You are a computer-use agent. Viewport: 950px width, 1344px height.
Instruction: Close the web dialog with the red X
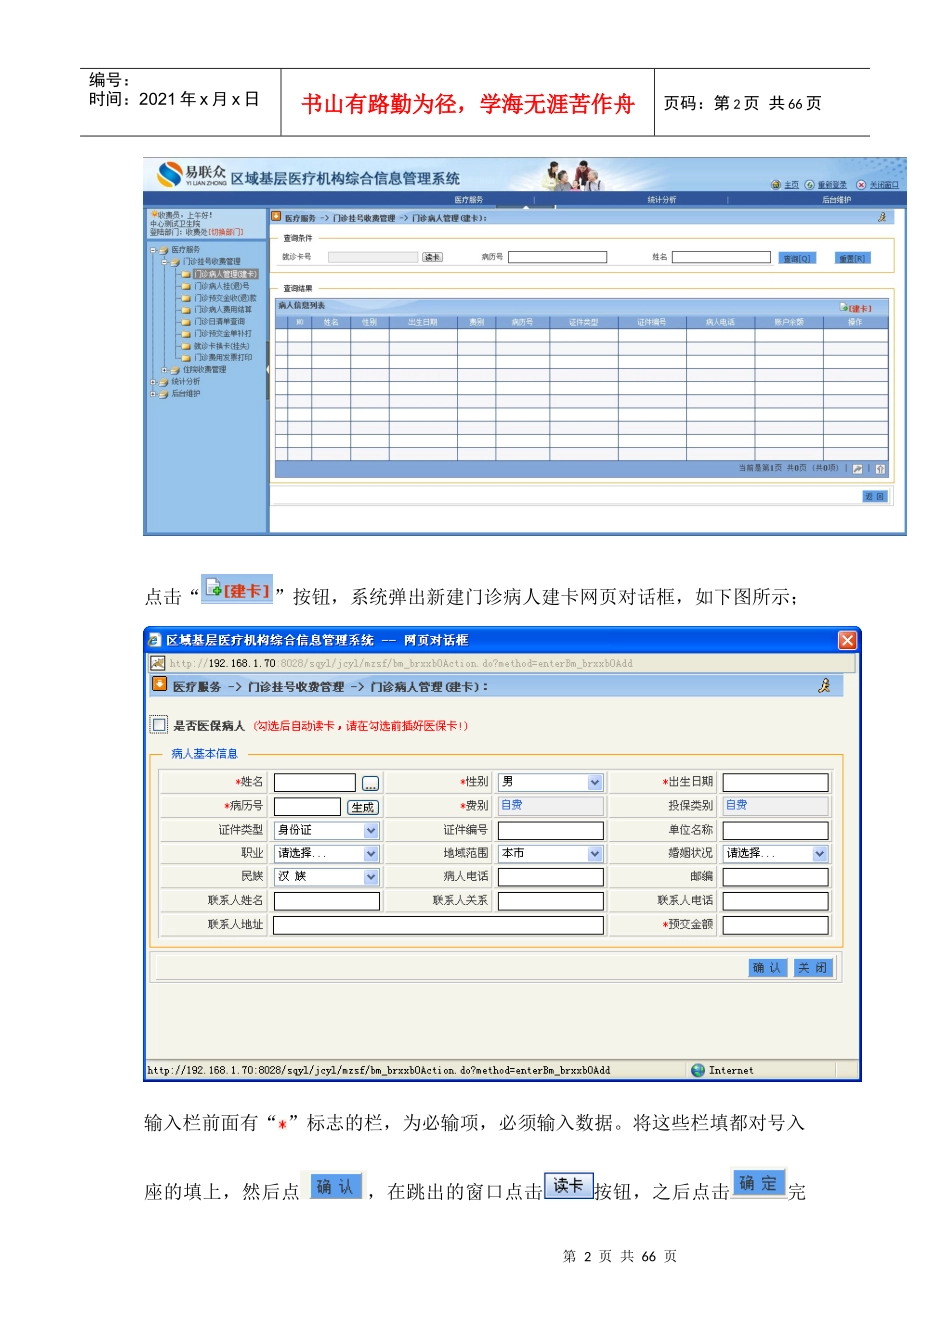847,640
